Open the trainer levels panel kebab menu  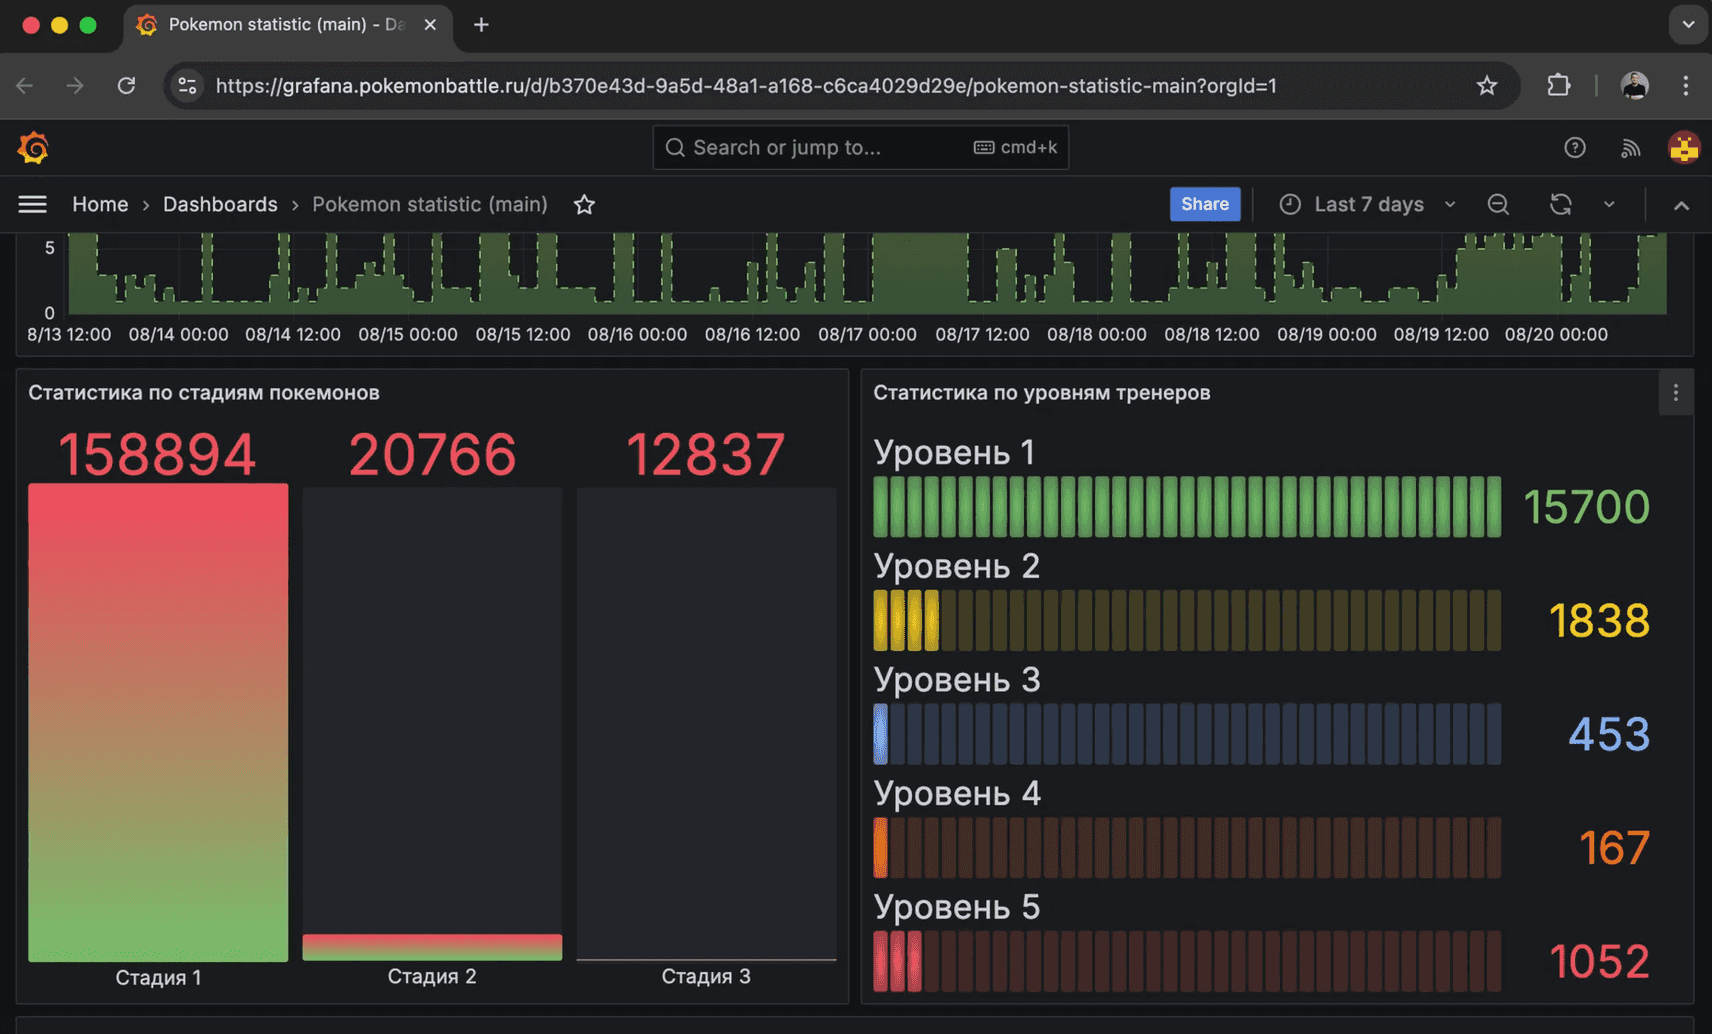coord(1676,393)
